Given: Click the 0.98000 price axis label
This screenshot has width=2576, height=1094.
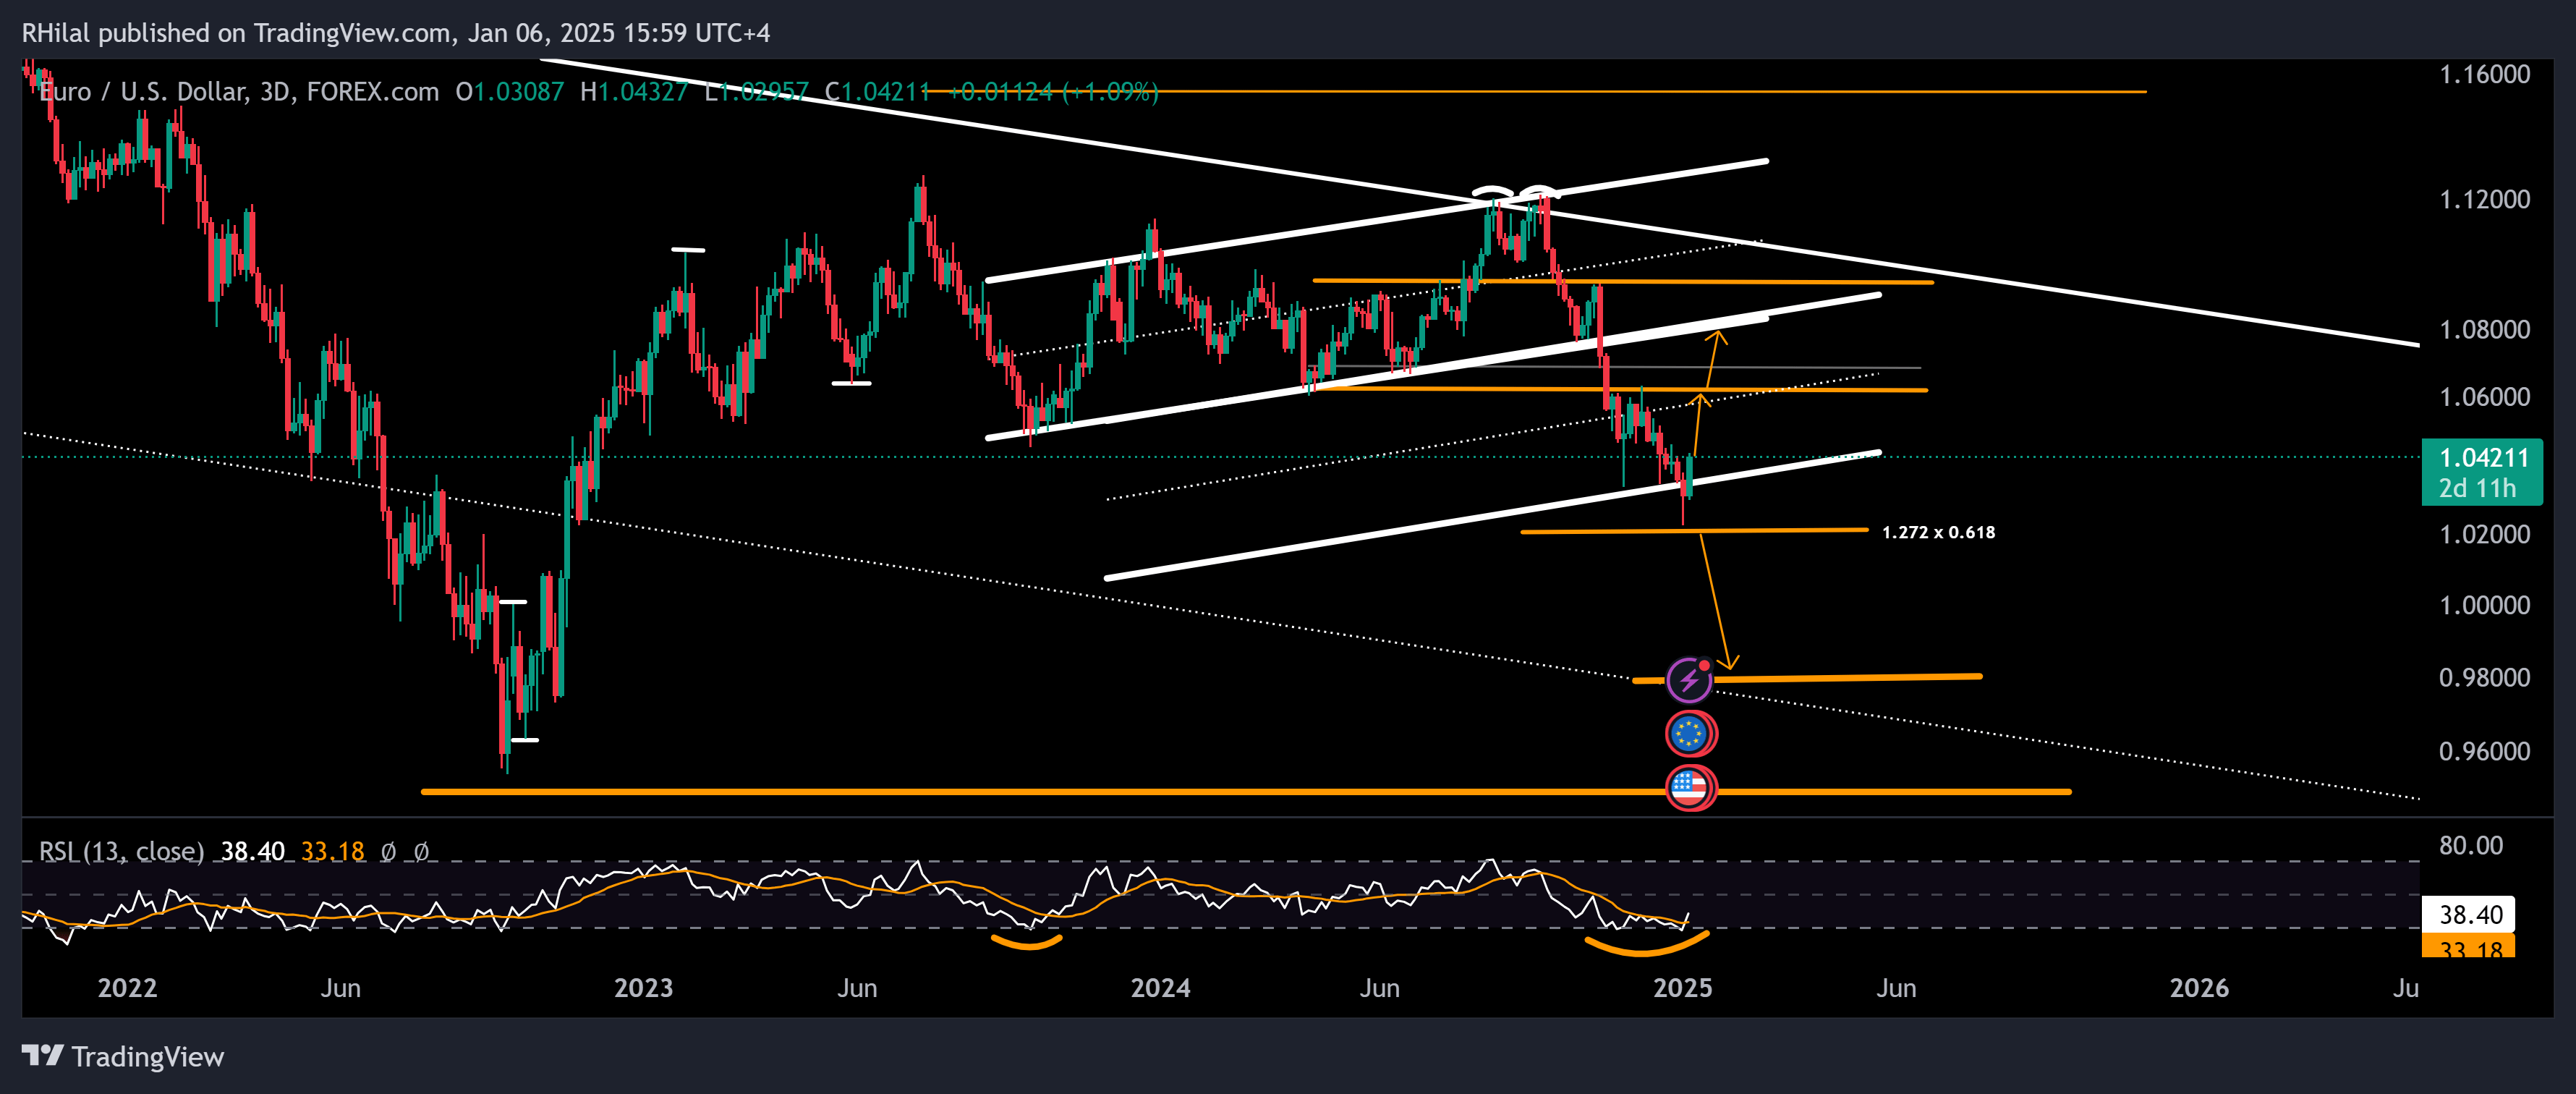Looking at the screenshot, I should [x=2484, y=677].
